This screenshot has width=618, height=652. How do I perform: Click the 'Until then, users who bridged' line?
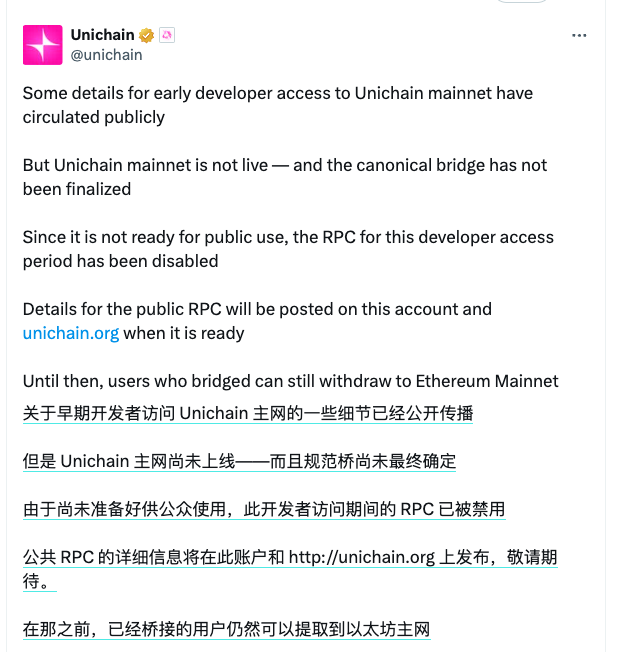(x=291, y=381)
